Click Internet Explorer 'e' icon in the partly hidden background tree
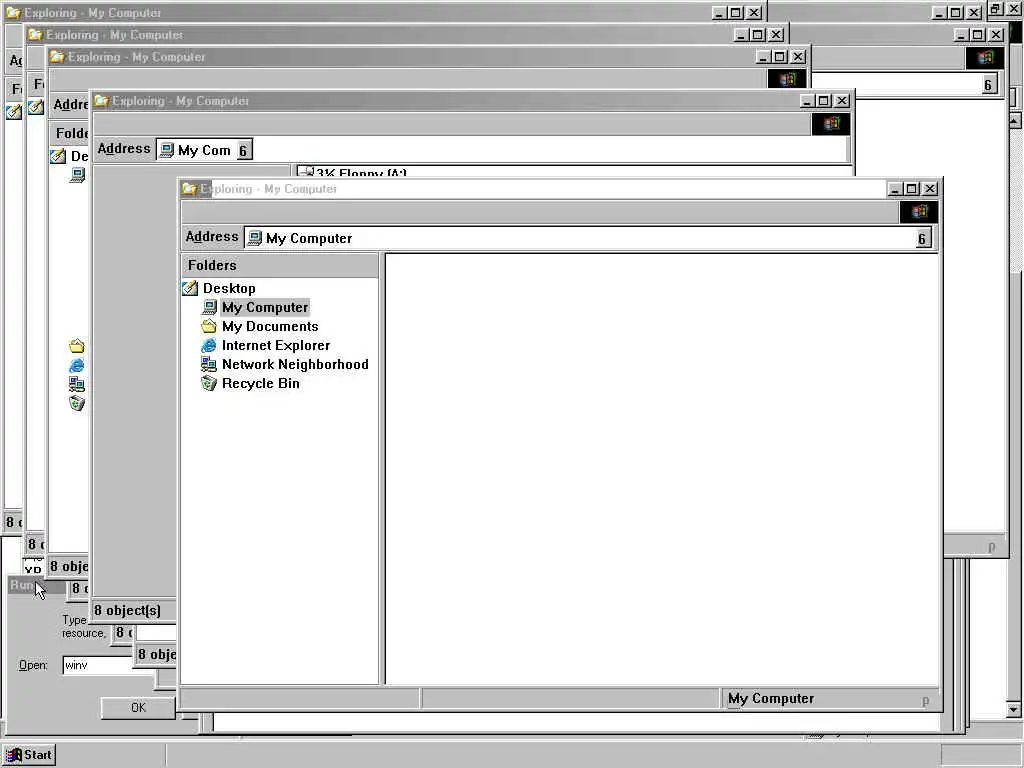Image resolution: width=1024 pixels, height=768 pixels. [77, 365]
